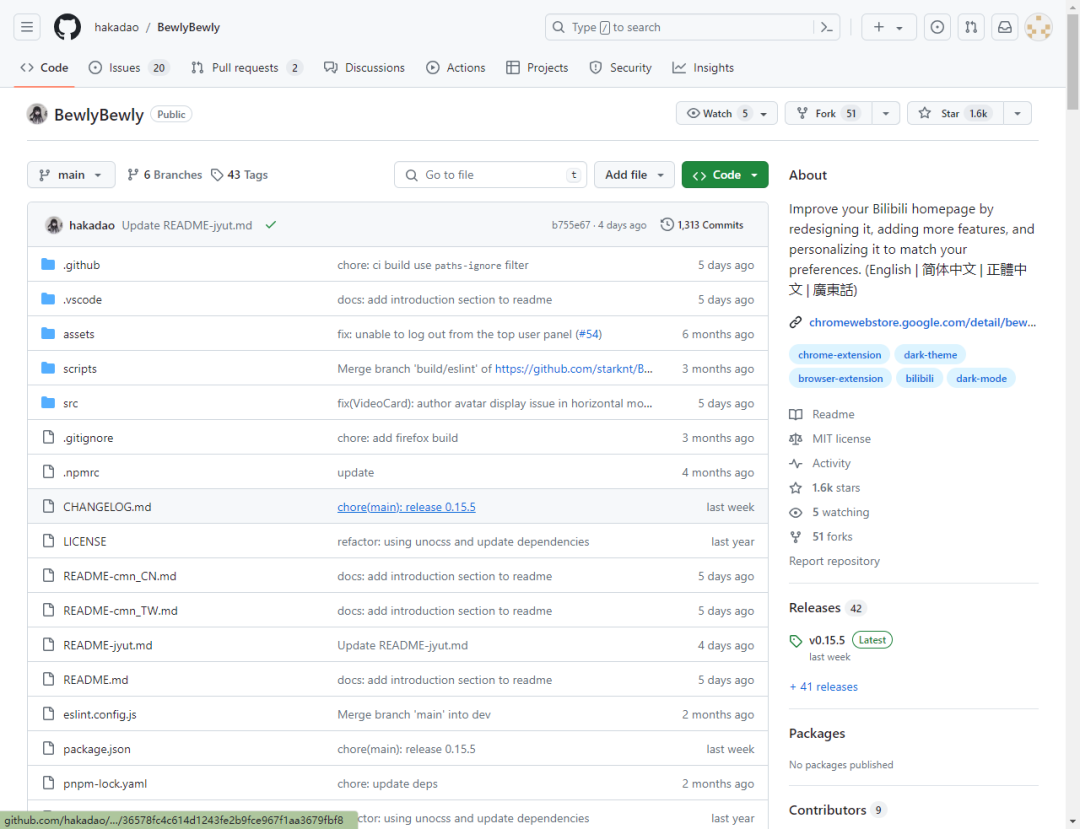Open the + 41 releases link

tap(823, 686)
